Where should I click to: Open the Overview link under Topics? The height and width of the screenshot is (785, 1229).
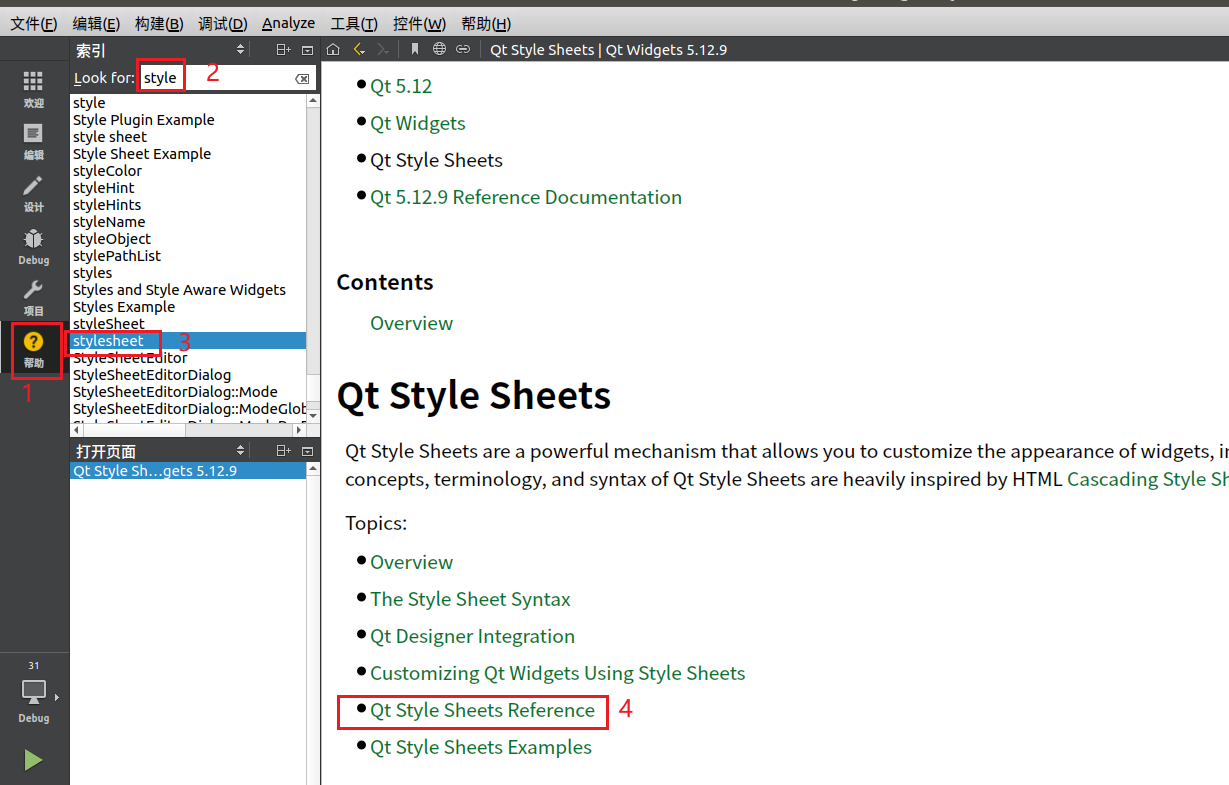pos(411,562)
